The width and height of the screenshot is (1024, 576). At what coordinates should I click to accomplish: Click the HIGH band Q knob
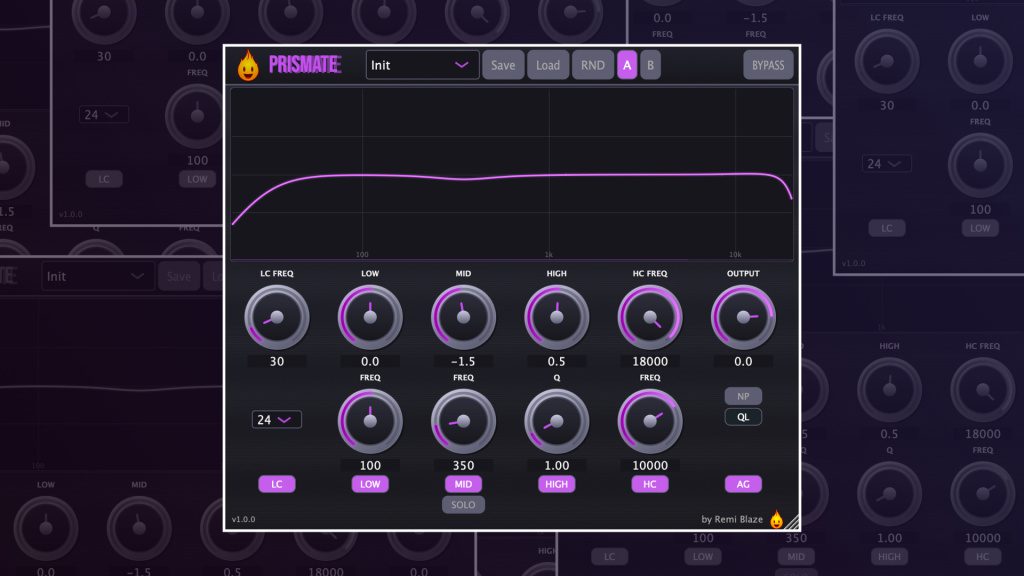tap(556, 421)
